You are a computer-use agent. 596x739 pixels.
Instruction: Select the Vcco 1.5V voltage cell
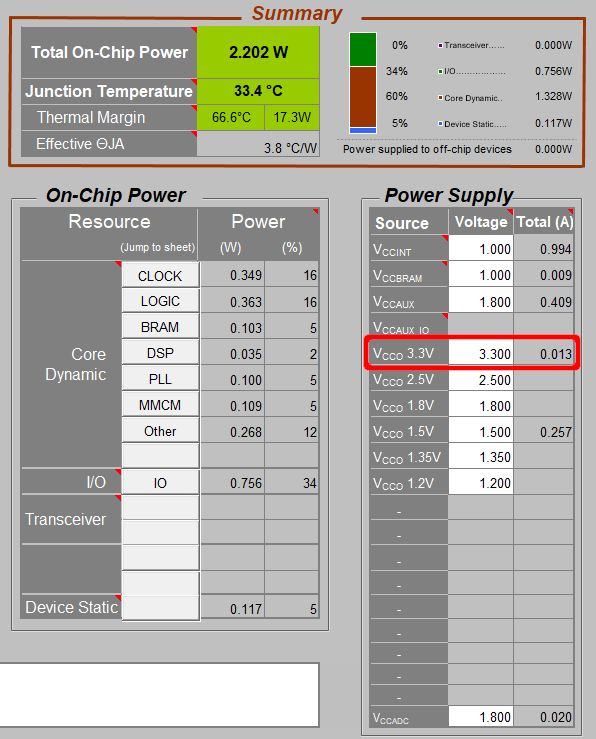tap(481, 431)
